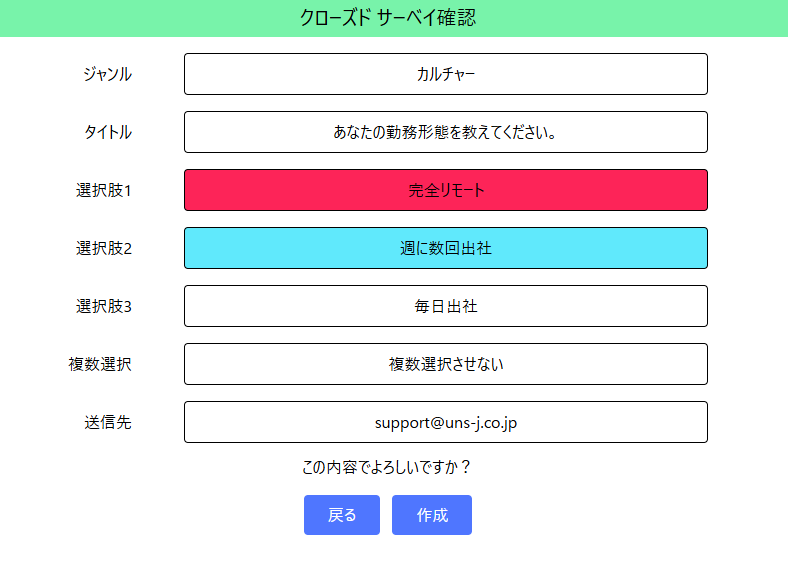788x575 pixels.
Task: Click the ジャンル label
Action: pos(108,74)
